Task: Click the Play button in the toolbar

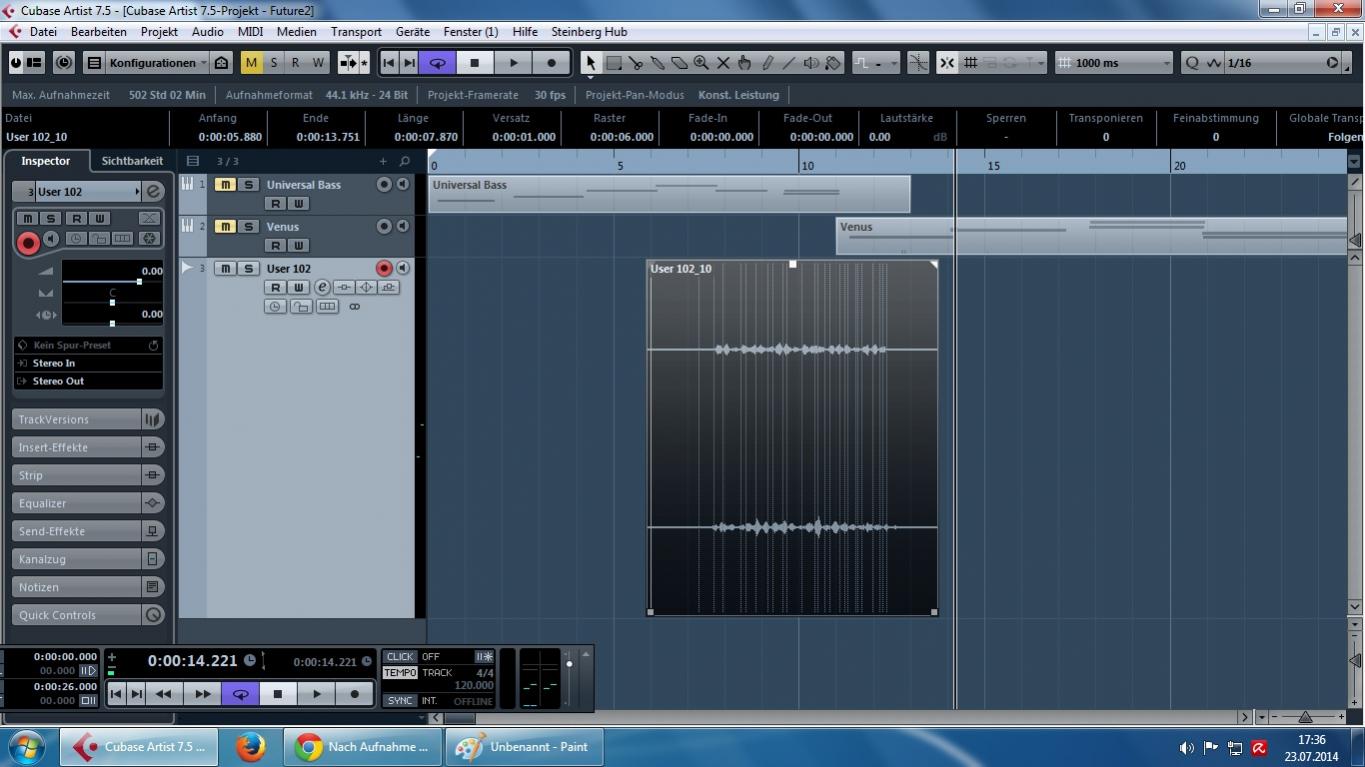Action: pyautogui.click(x=513, y=63)
